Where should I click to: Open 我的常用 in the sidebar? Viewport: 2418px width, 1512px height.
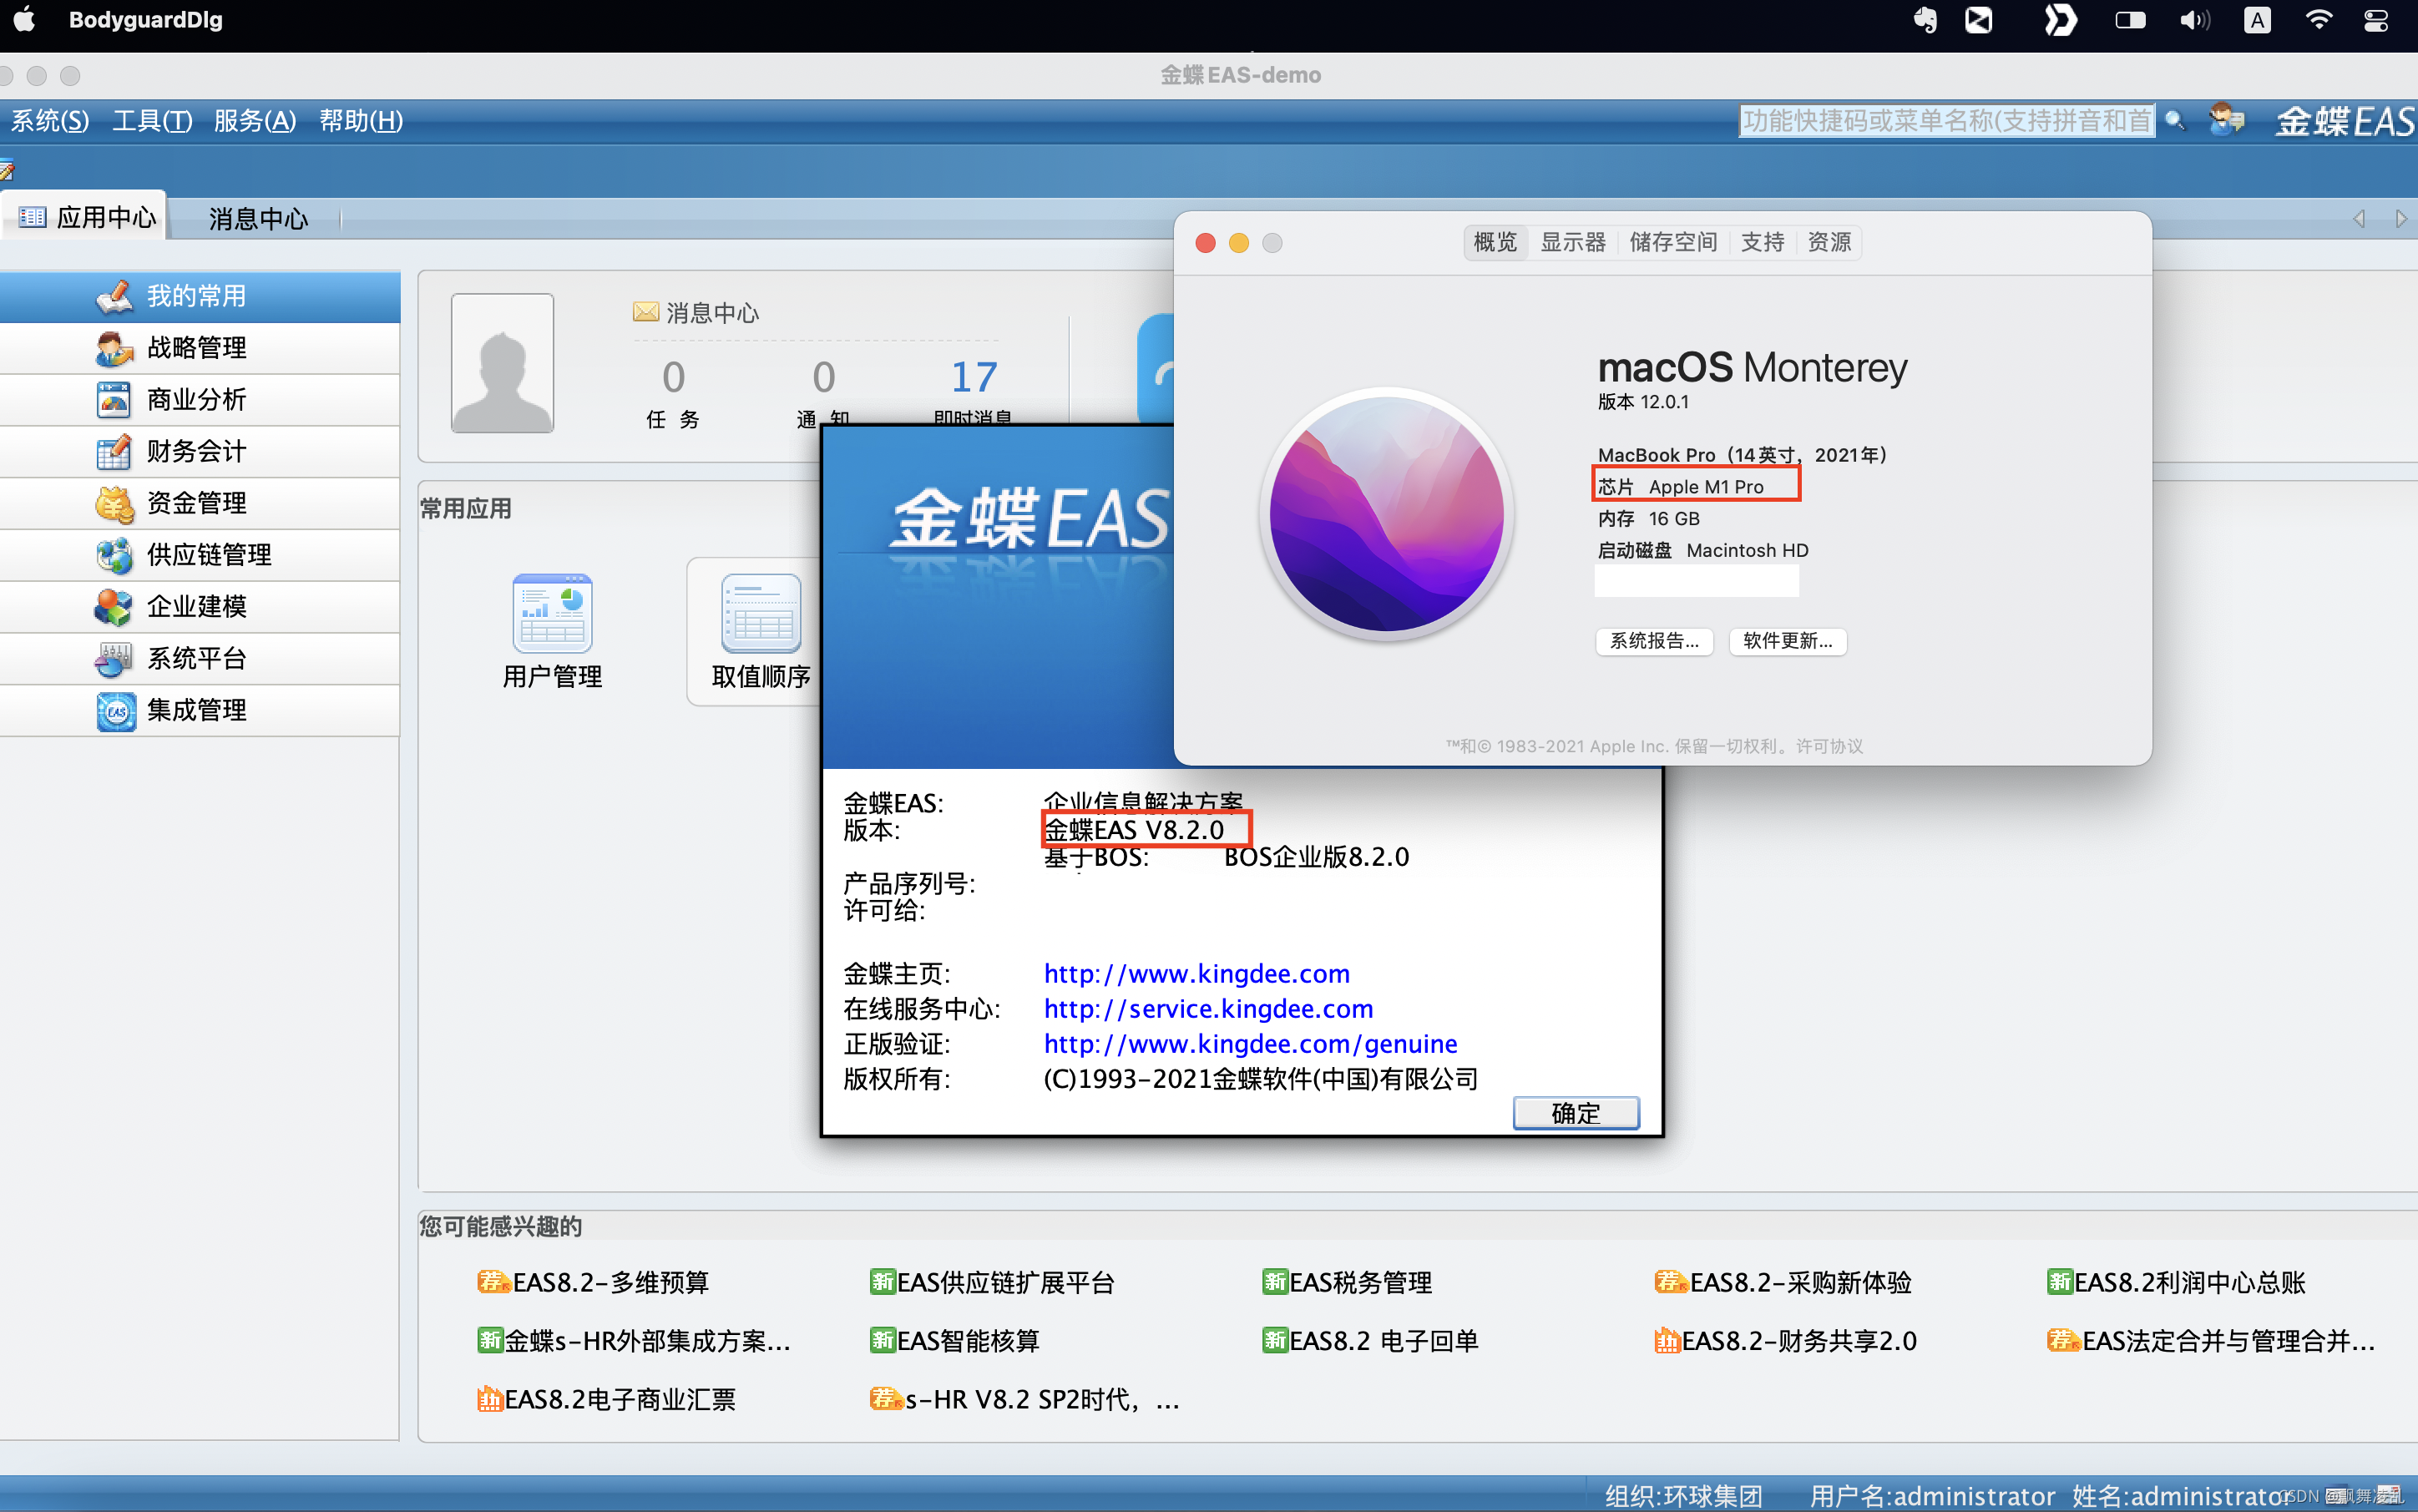click(x=199, y=296)
